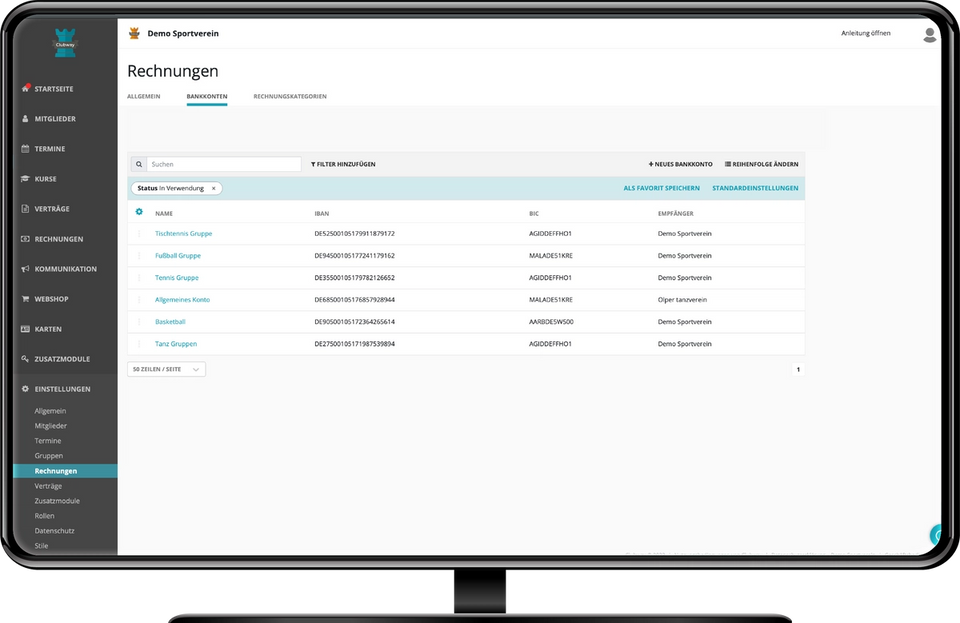Image resolution: width=960 pixels, height=623 pixels.
Task: Open Stile under Einstellungen
Action: click(41, 546)
